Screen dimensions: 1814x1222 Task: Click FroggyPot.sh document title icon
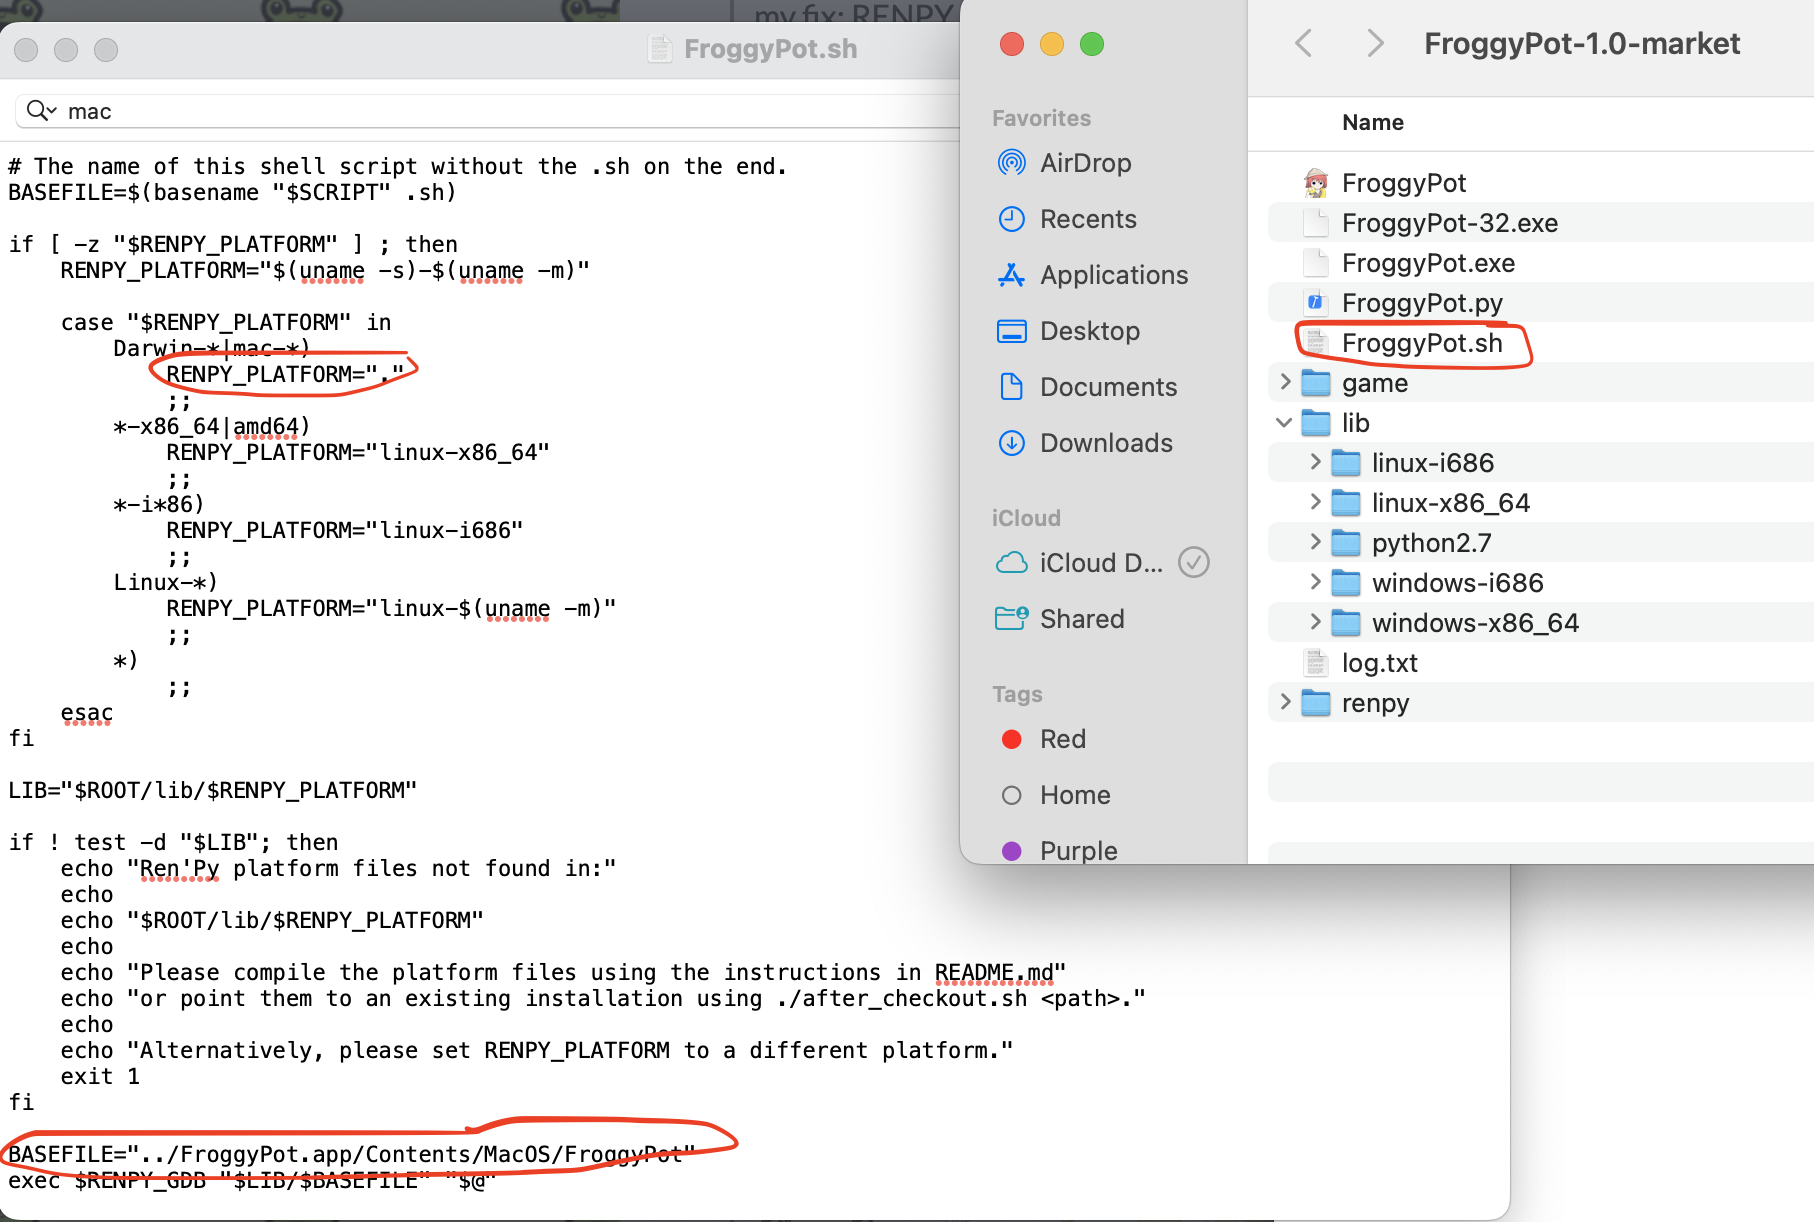[x=659, y=48]
